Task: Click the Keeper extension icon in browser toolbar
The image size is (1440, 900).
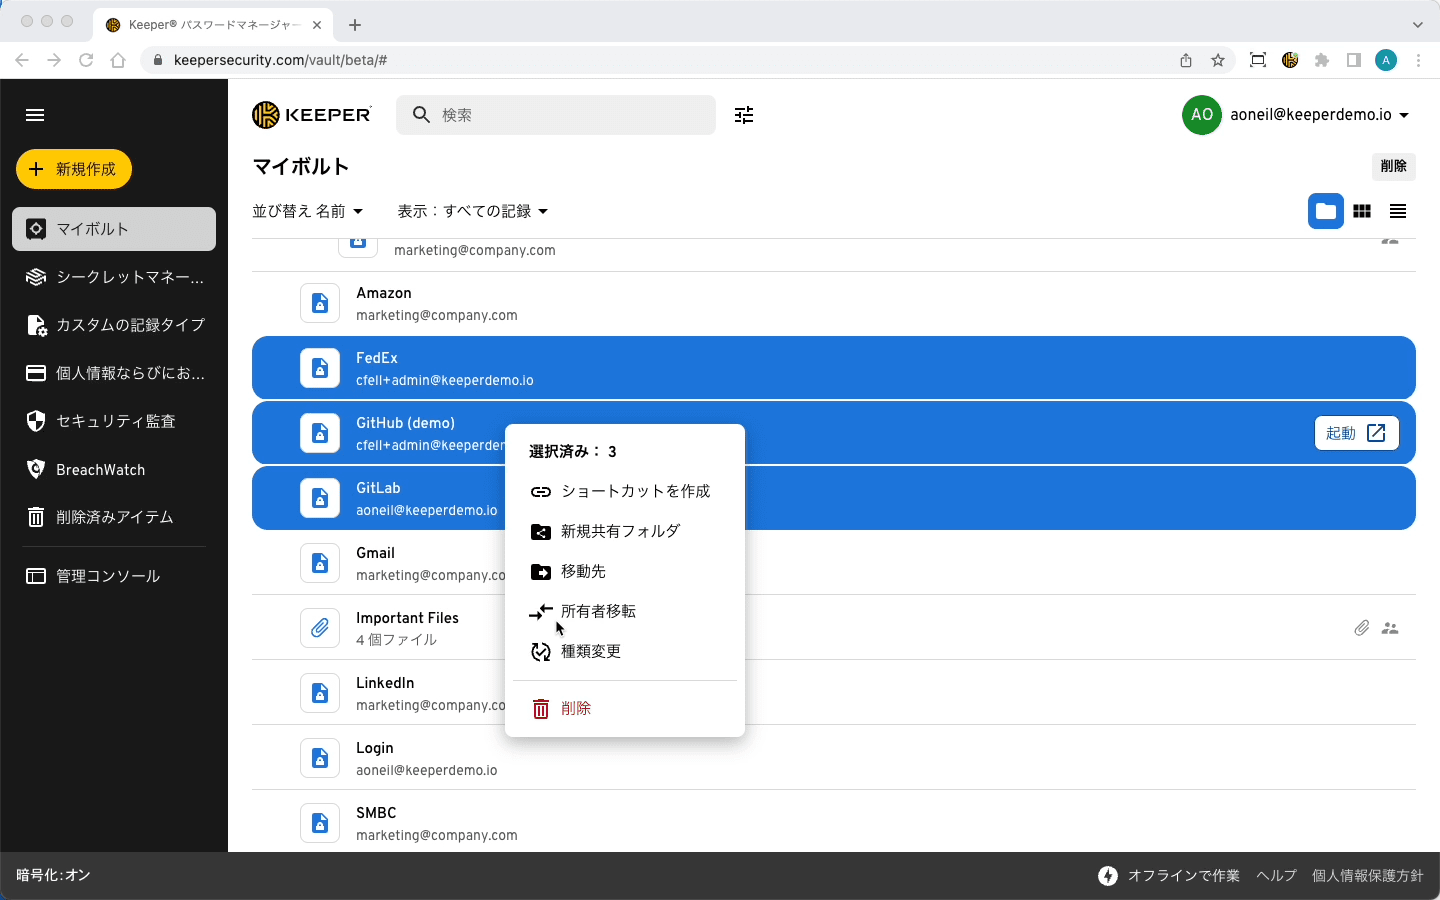Action: [1290, 60]
